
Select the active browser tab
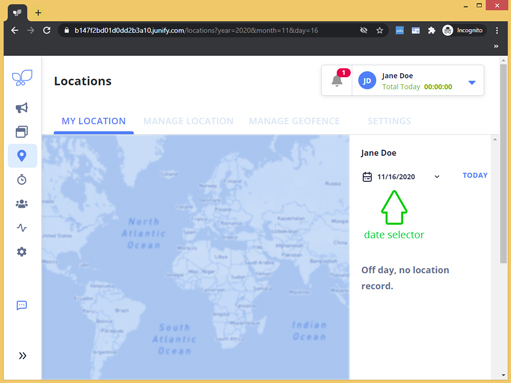(17, 13)
